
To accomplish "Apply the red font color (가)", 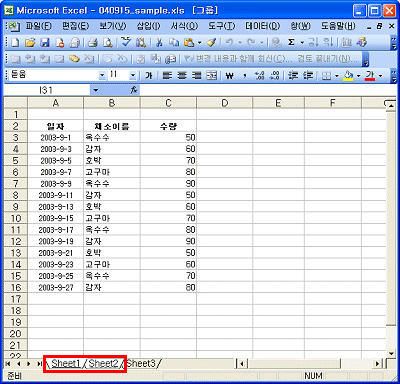I will [370, 76].
